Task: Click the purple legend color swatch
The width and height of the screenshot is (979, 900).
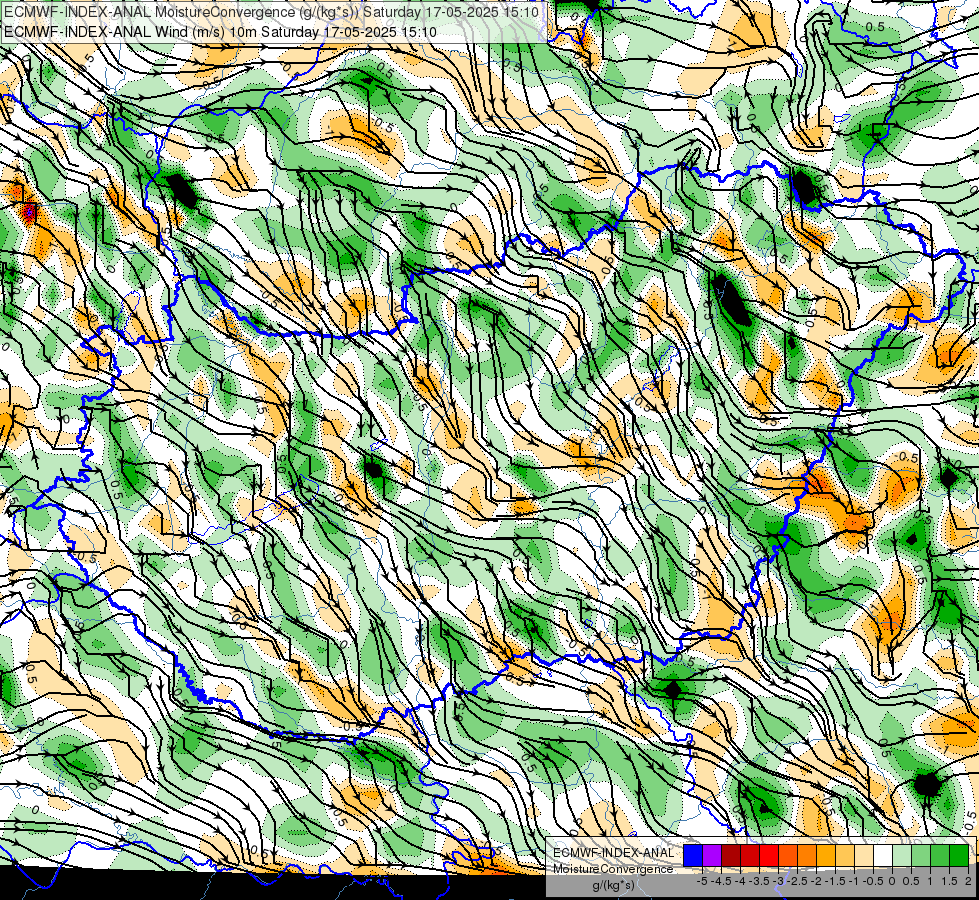Action: coord(712,855)
